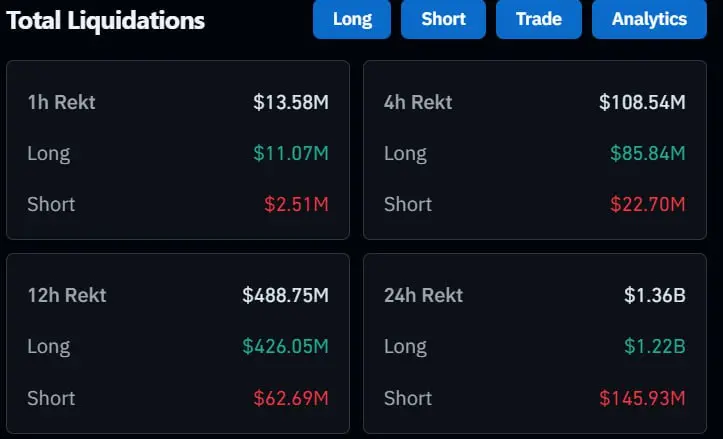Select the 24h Short value $145.93M
This screenshot has height=439, width=723.
pos(642,398)
